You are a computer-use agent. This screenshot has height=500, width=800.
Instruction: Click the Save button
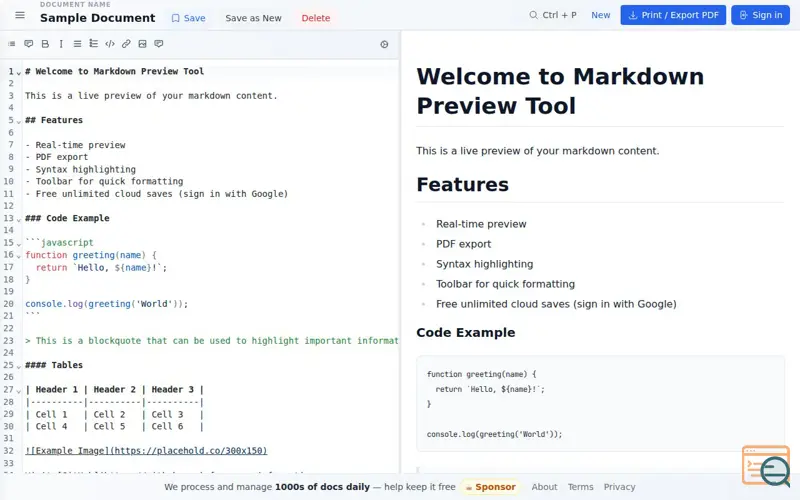coord(188,18)
